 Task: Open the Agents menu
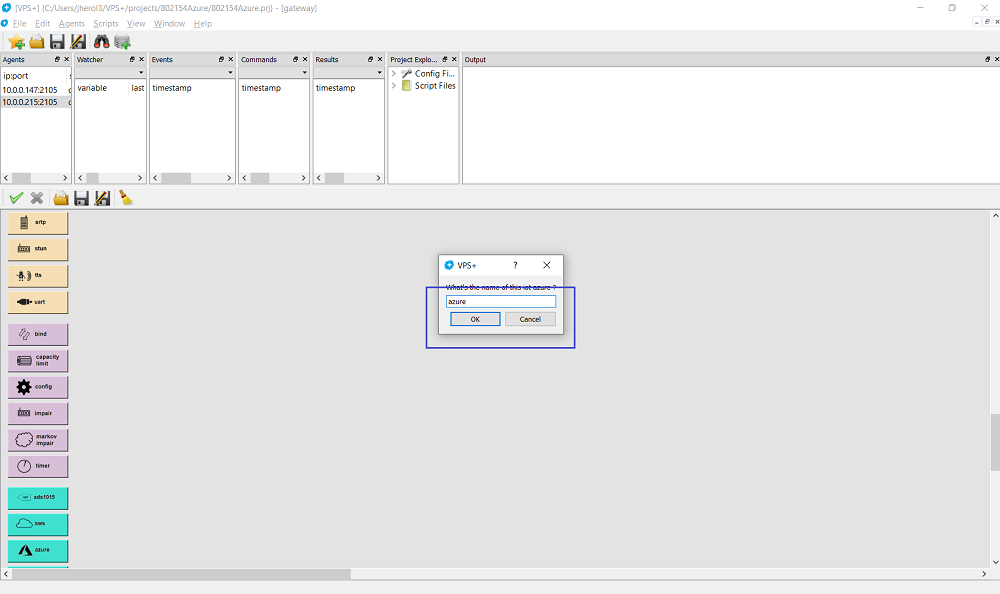72,23
